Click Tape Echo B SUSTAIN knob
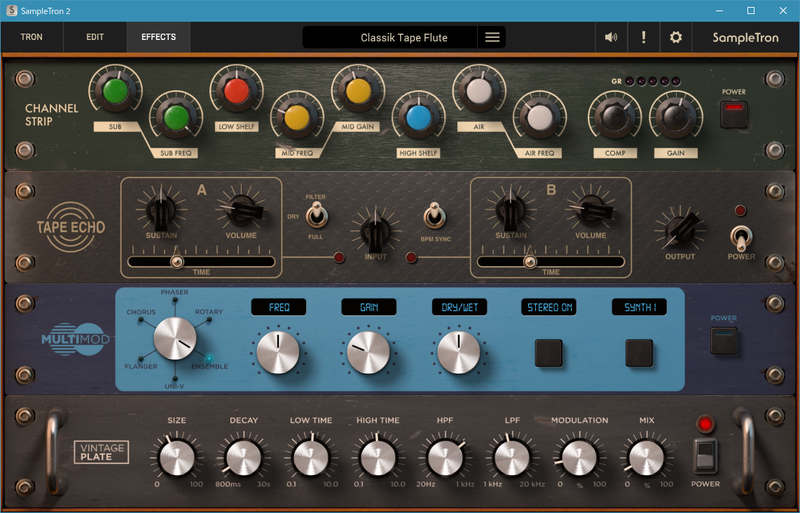The image size is (800, 513). pos(511,210)
